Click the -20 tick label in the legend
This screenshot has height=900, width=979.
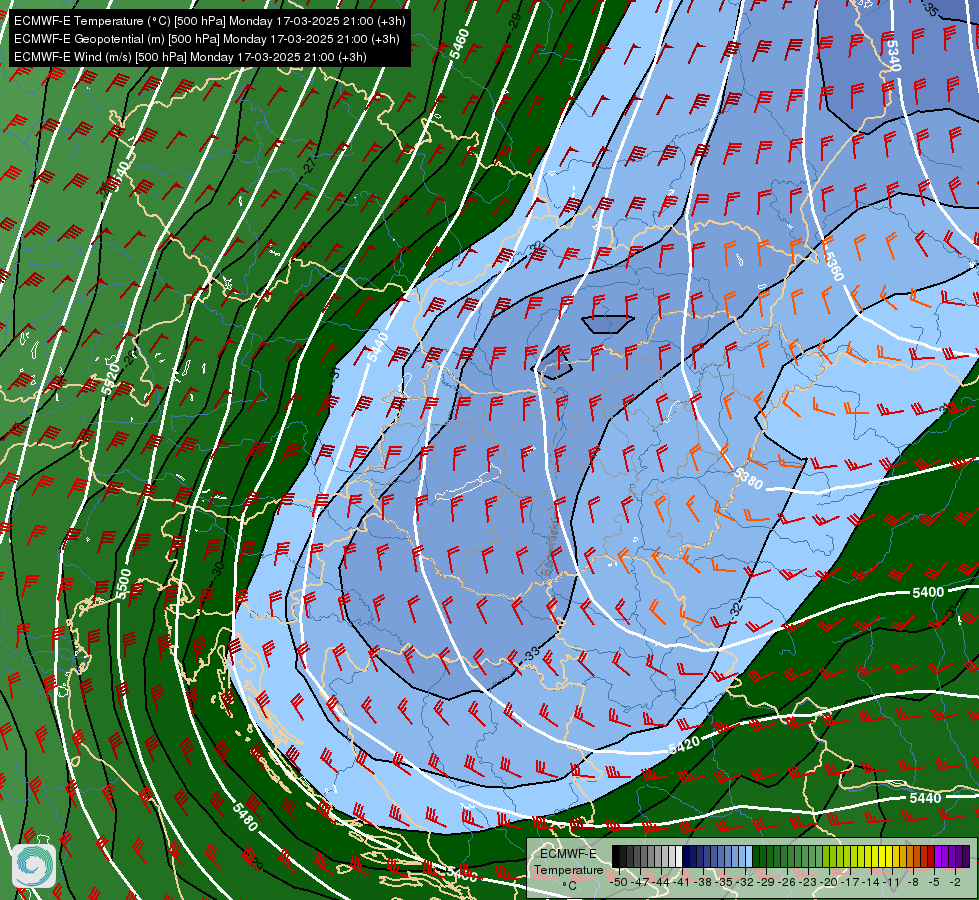[x=829, y=883]
